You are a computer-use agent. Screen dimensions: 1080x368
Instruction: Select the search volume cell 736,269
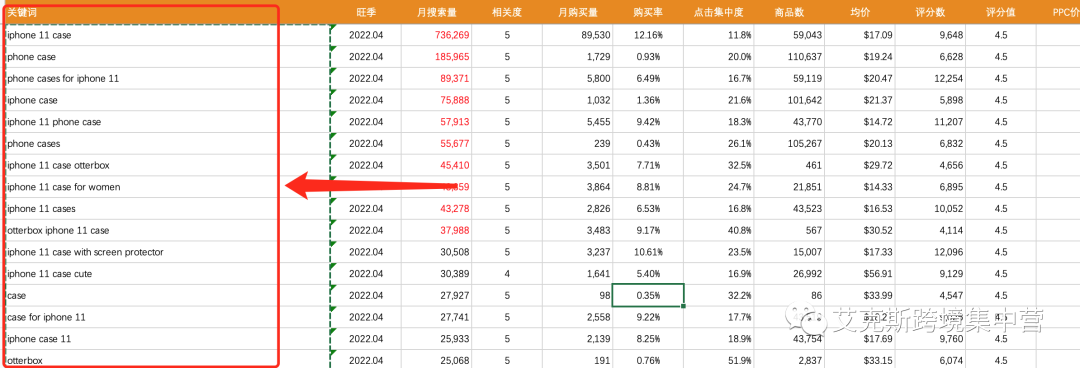pos(437,35)
